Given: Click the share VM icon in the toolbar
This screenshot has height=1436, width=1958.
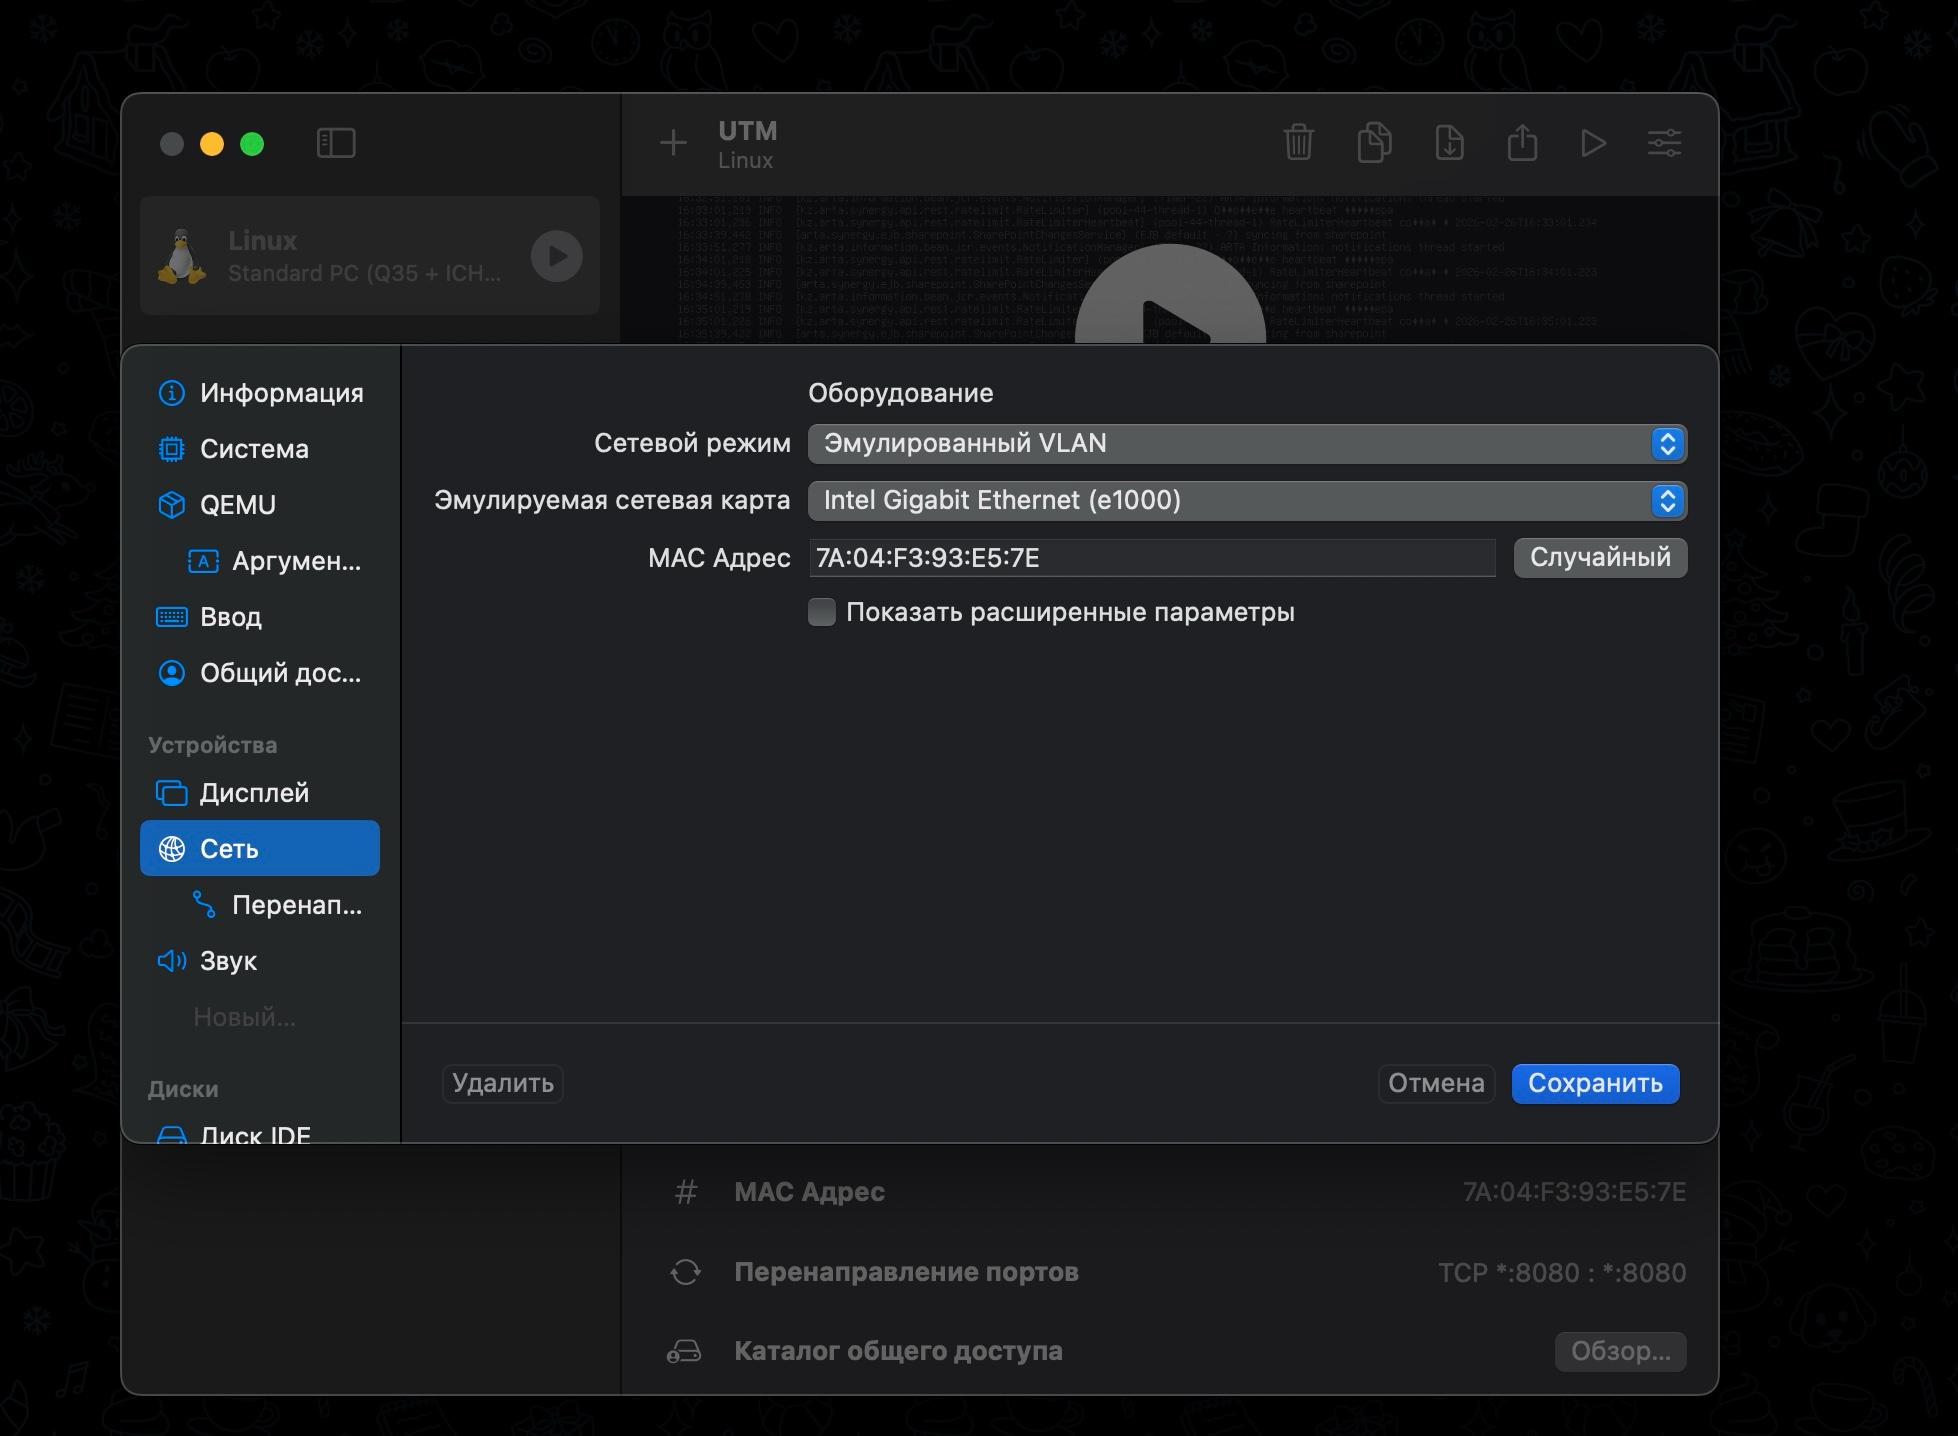Looking at the screenshot, I should click(x=1522, y=143).
